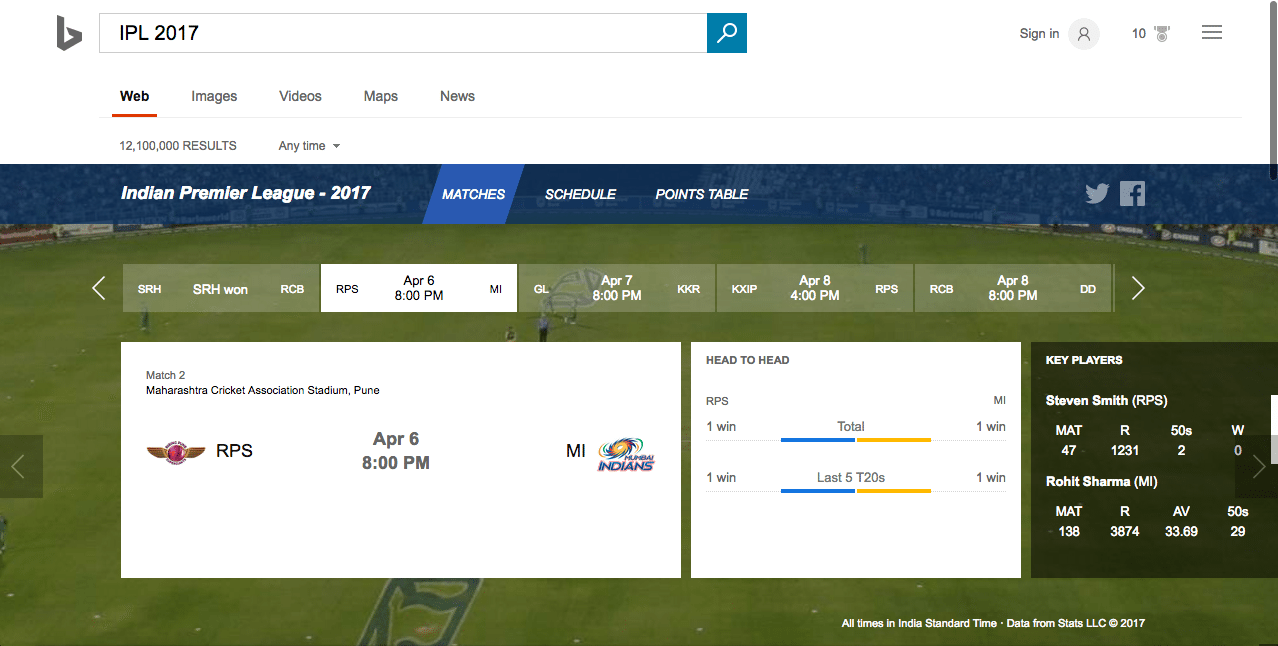Screen dimensions: 1278x646
Task: Click the Sign in link
Action: coord(1039,34)
